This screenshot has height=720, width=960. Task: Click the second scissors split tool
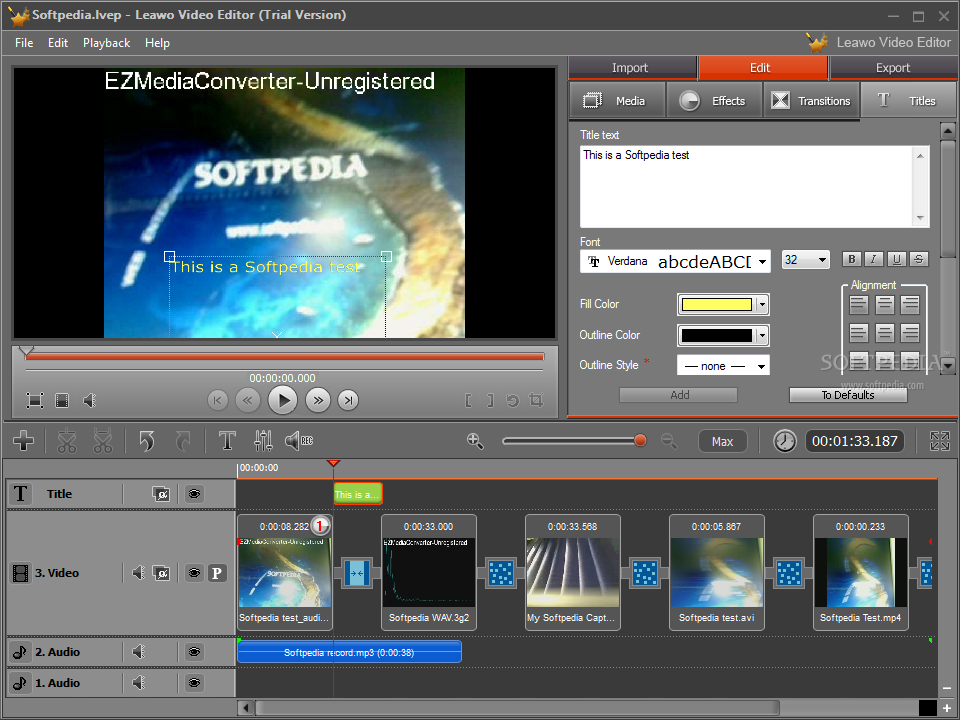102,441
